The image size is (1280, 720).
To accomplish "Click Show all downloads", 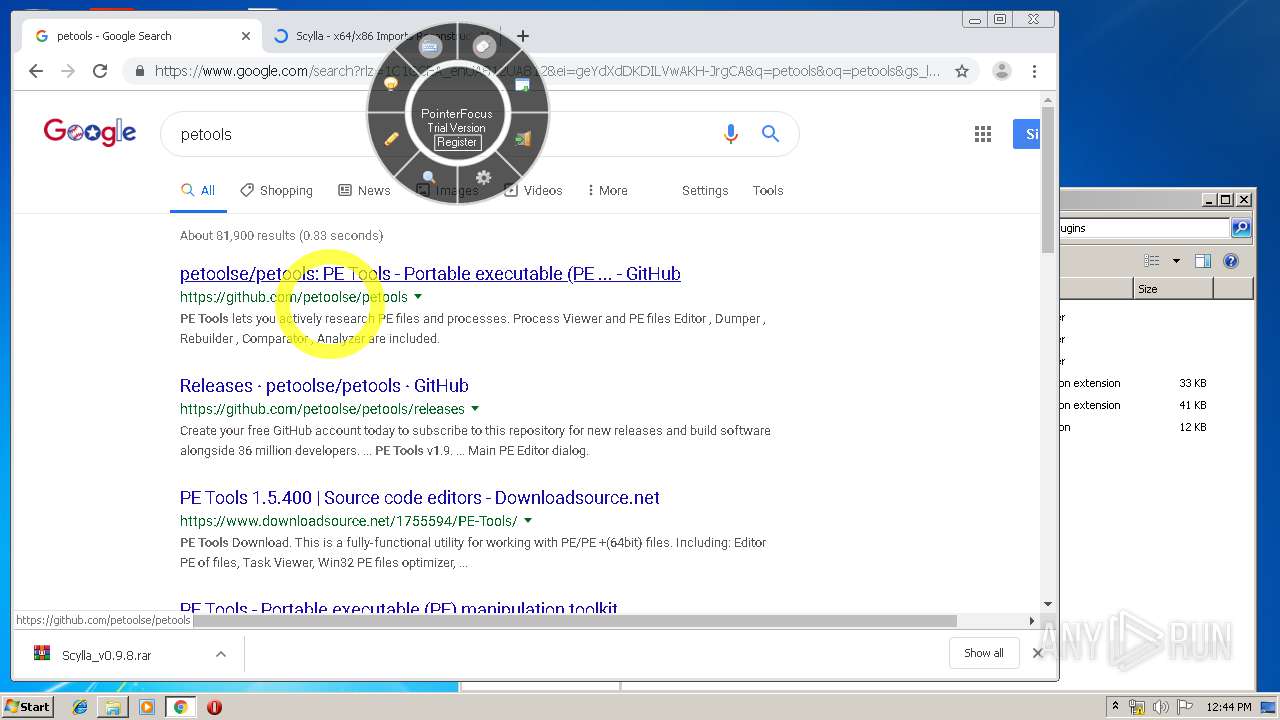I will tap(984, 653).
